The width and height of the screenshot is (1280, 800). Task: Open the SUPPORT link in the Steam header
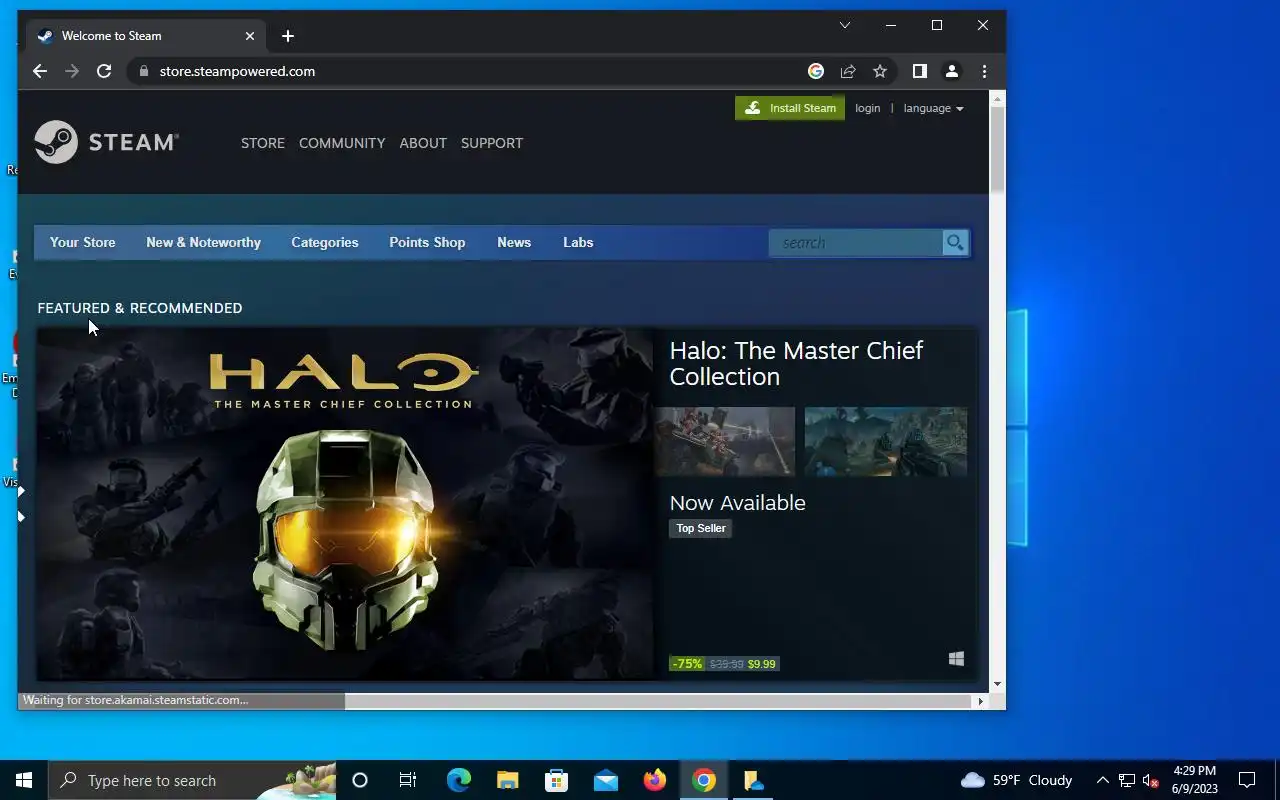click(x=492, y=143)
